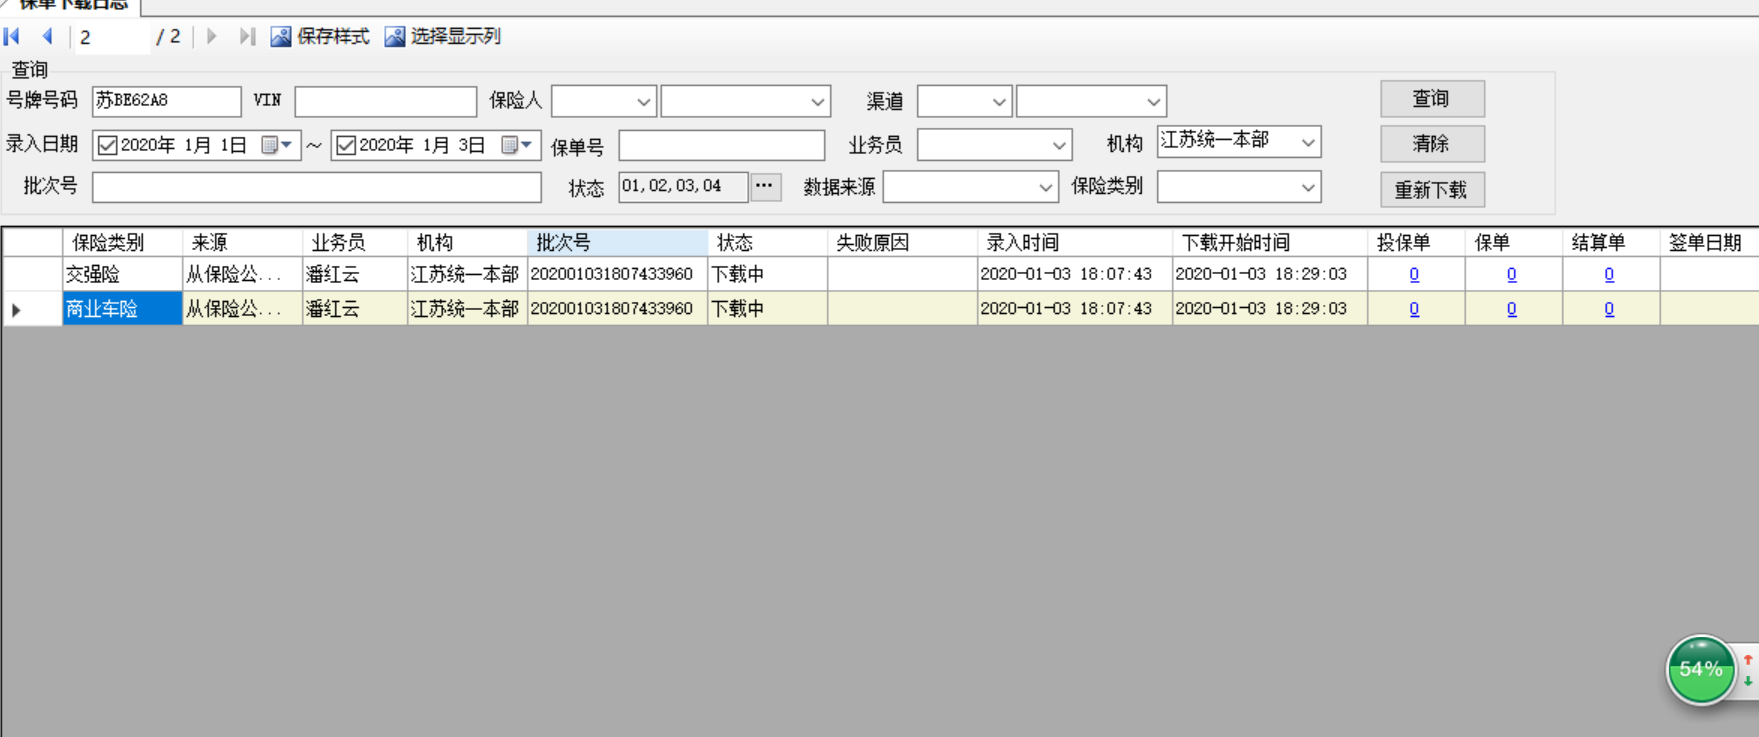Sort by 签单日期 column header
The height and width of the screenshot is (737, 1759).
(1709, 243)
